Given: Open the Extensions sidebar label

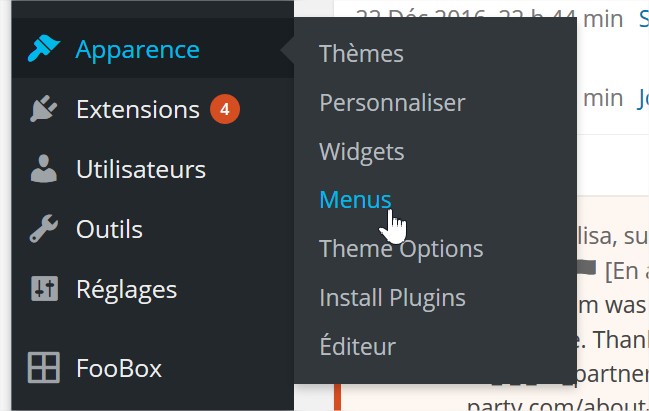Looking at the screenshot, I should tap(138, 109).
